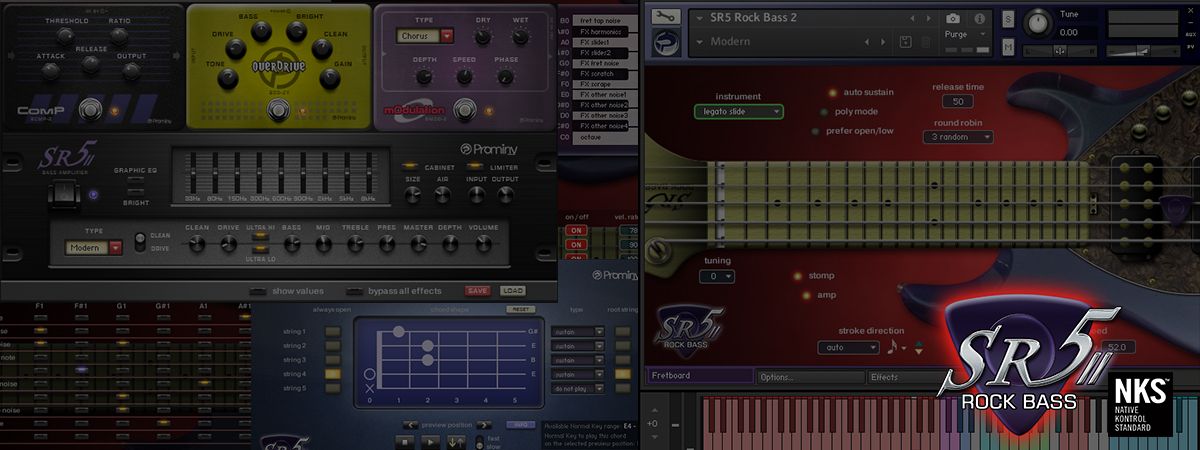Image resolution: width=1200 pixels, height=450 pixels.
Task: Click the release time value field
Action: pos(957,101)
